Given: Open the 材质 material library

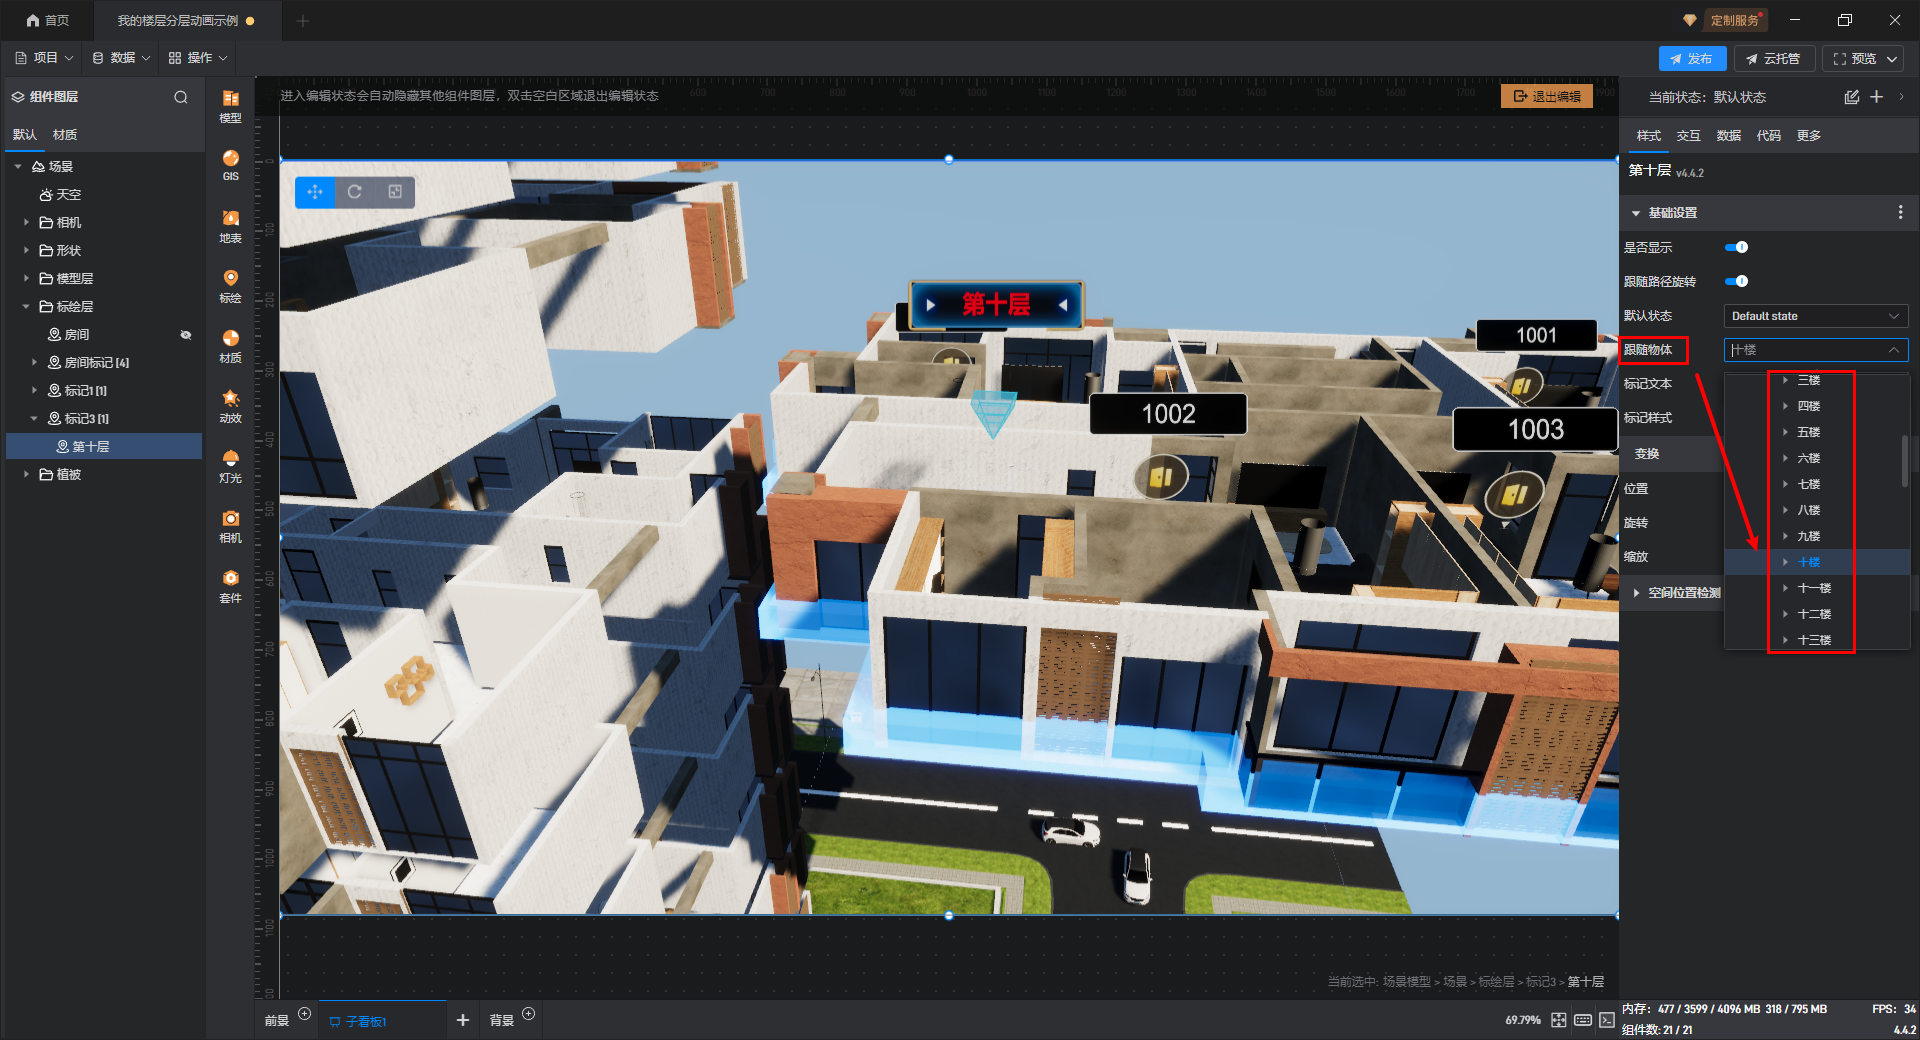Looking at the screenshot, I should (230, 346).
